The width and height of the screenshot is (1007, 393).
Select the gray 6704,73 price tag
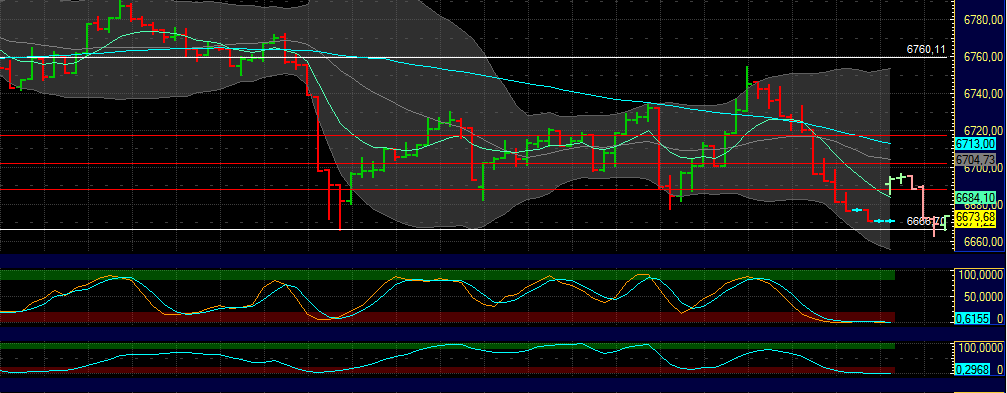tap(976, 159)
